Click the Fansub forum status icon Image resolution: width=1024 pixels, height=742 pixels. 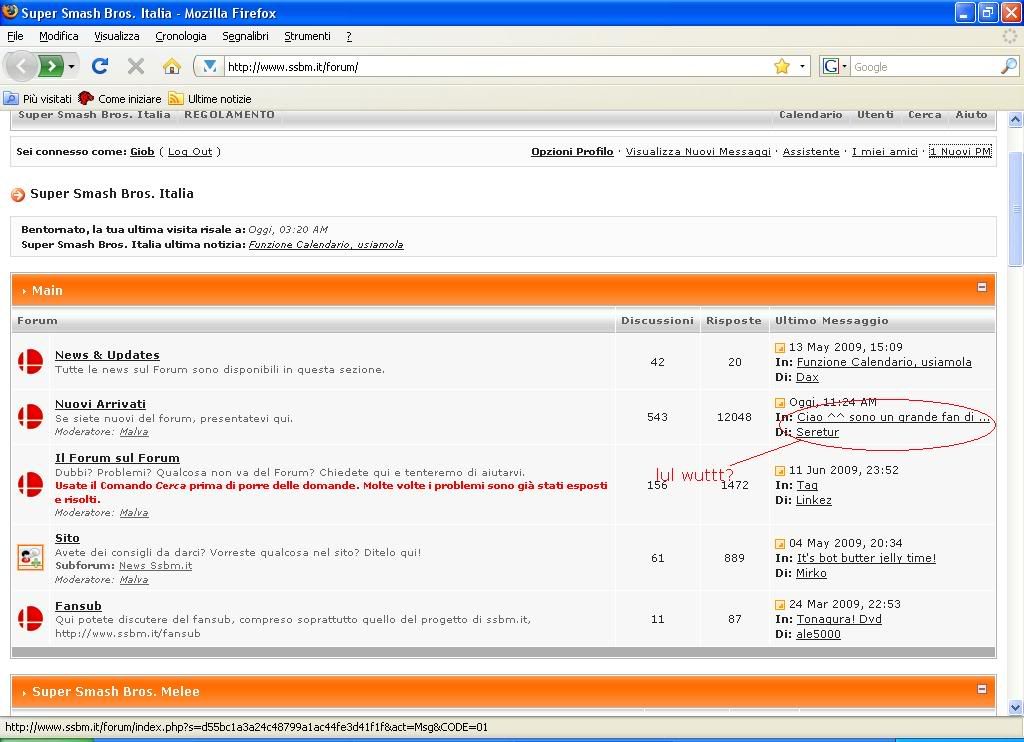[30, 619]
